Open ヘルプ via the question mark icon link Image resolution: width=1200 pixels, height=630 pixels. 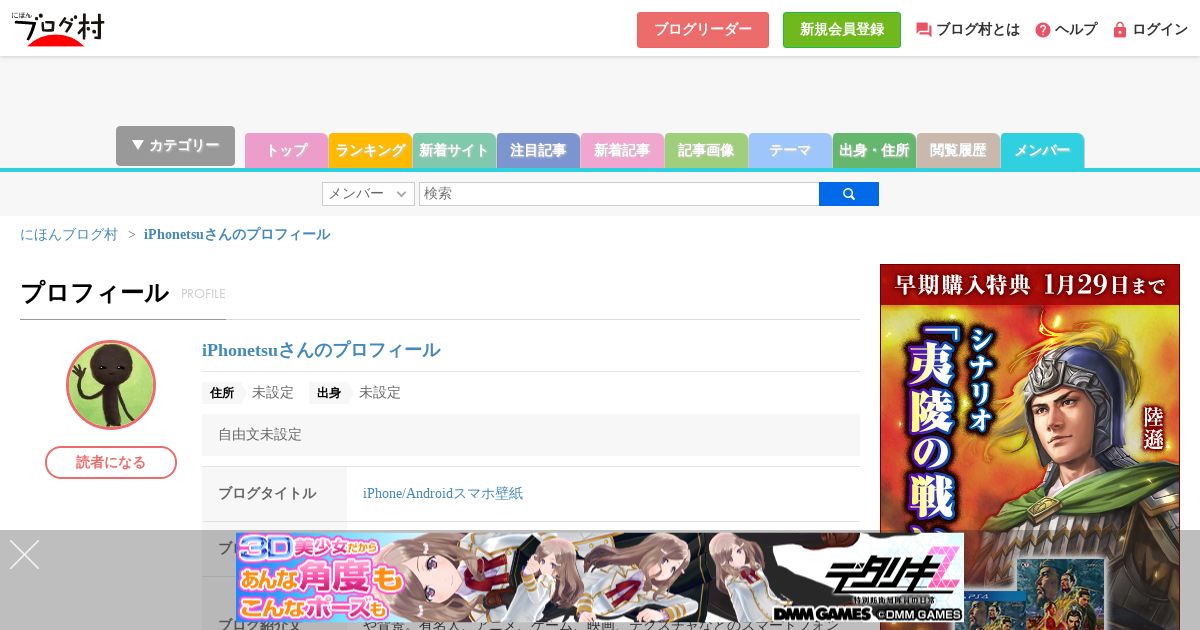point(1065,30)
